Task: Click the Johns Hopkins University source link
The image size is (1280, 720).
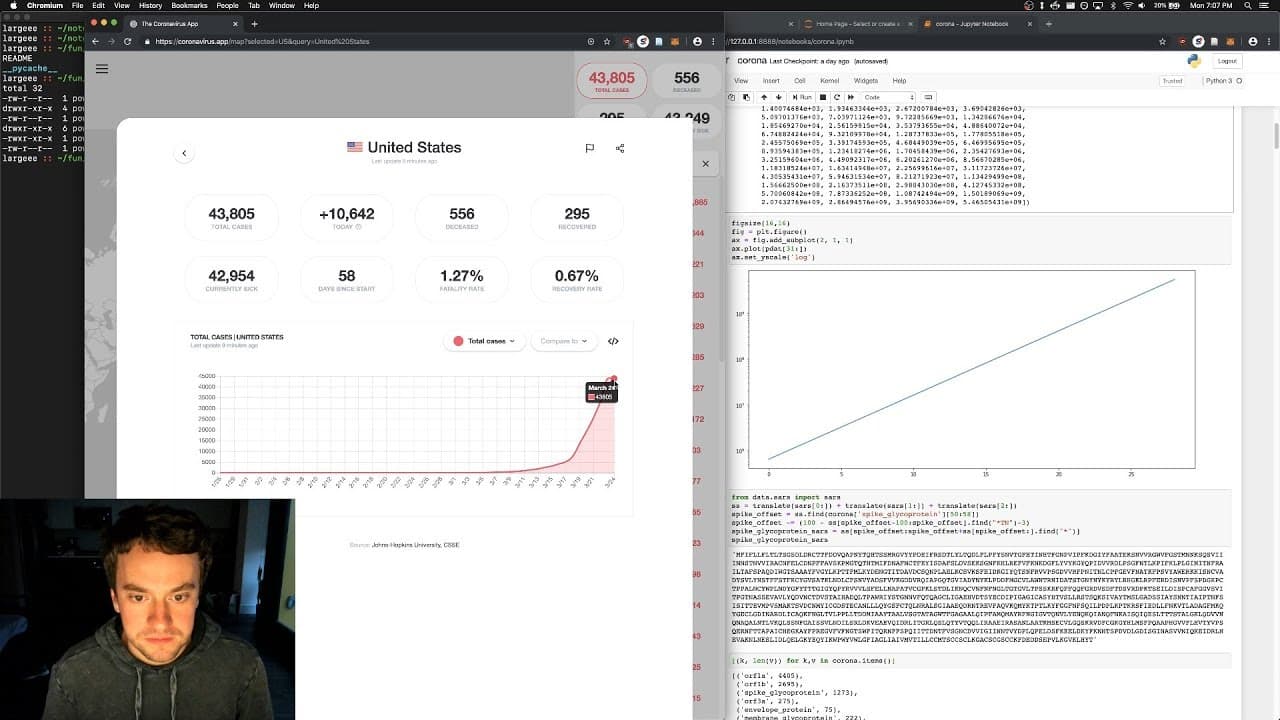Action: click(415, 545)
